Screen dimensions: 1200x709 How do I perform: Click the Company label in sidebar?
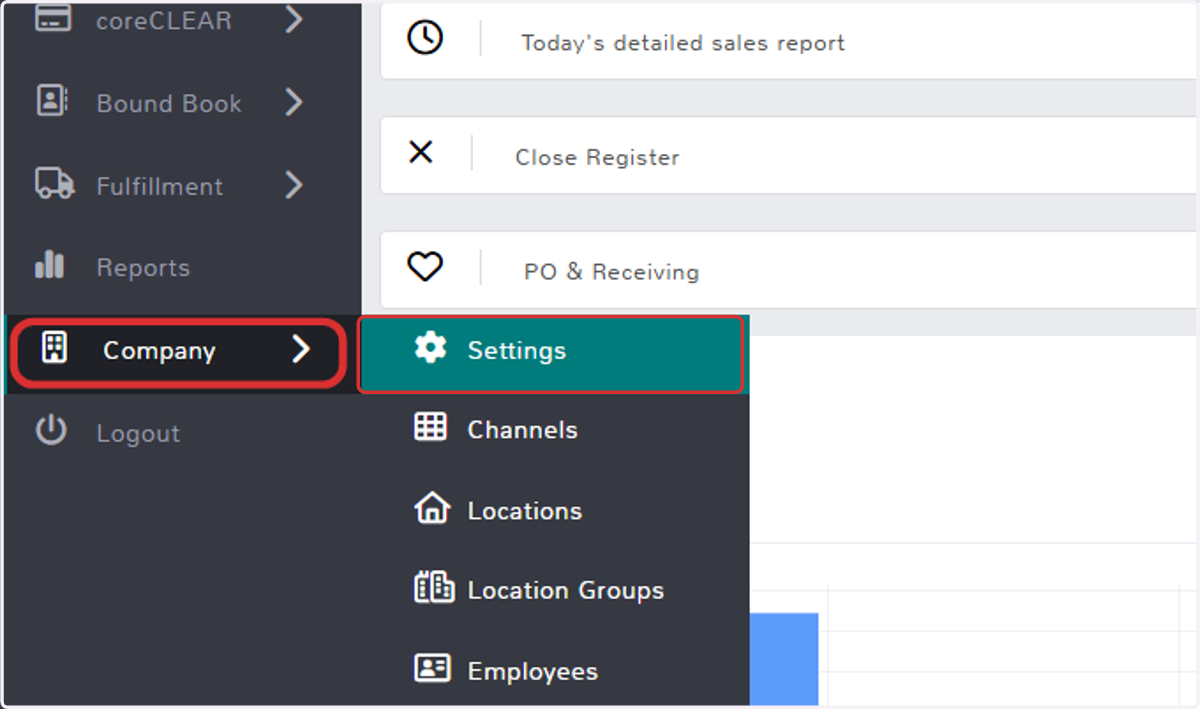tap(159, 351)
